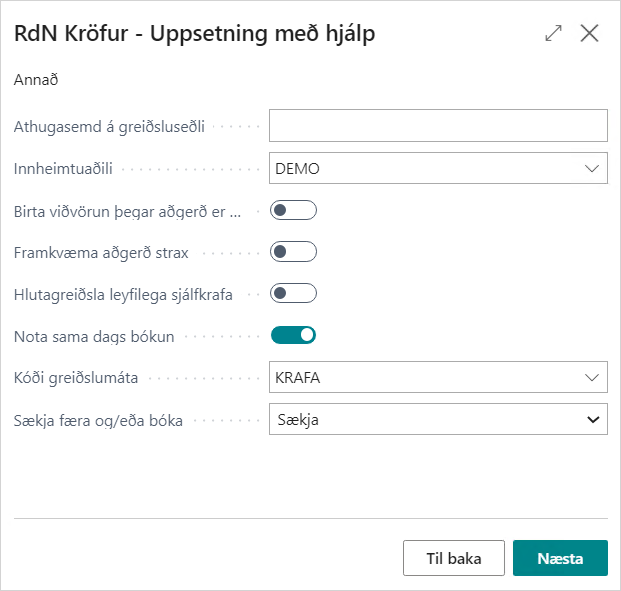Open the Sækja færa og/eða bóka select box

(x=438, y=419)
